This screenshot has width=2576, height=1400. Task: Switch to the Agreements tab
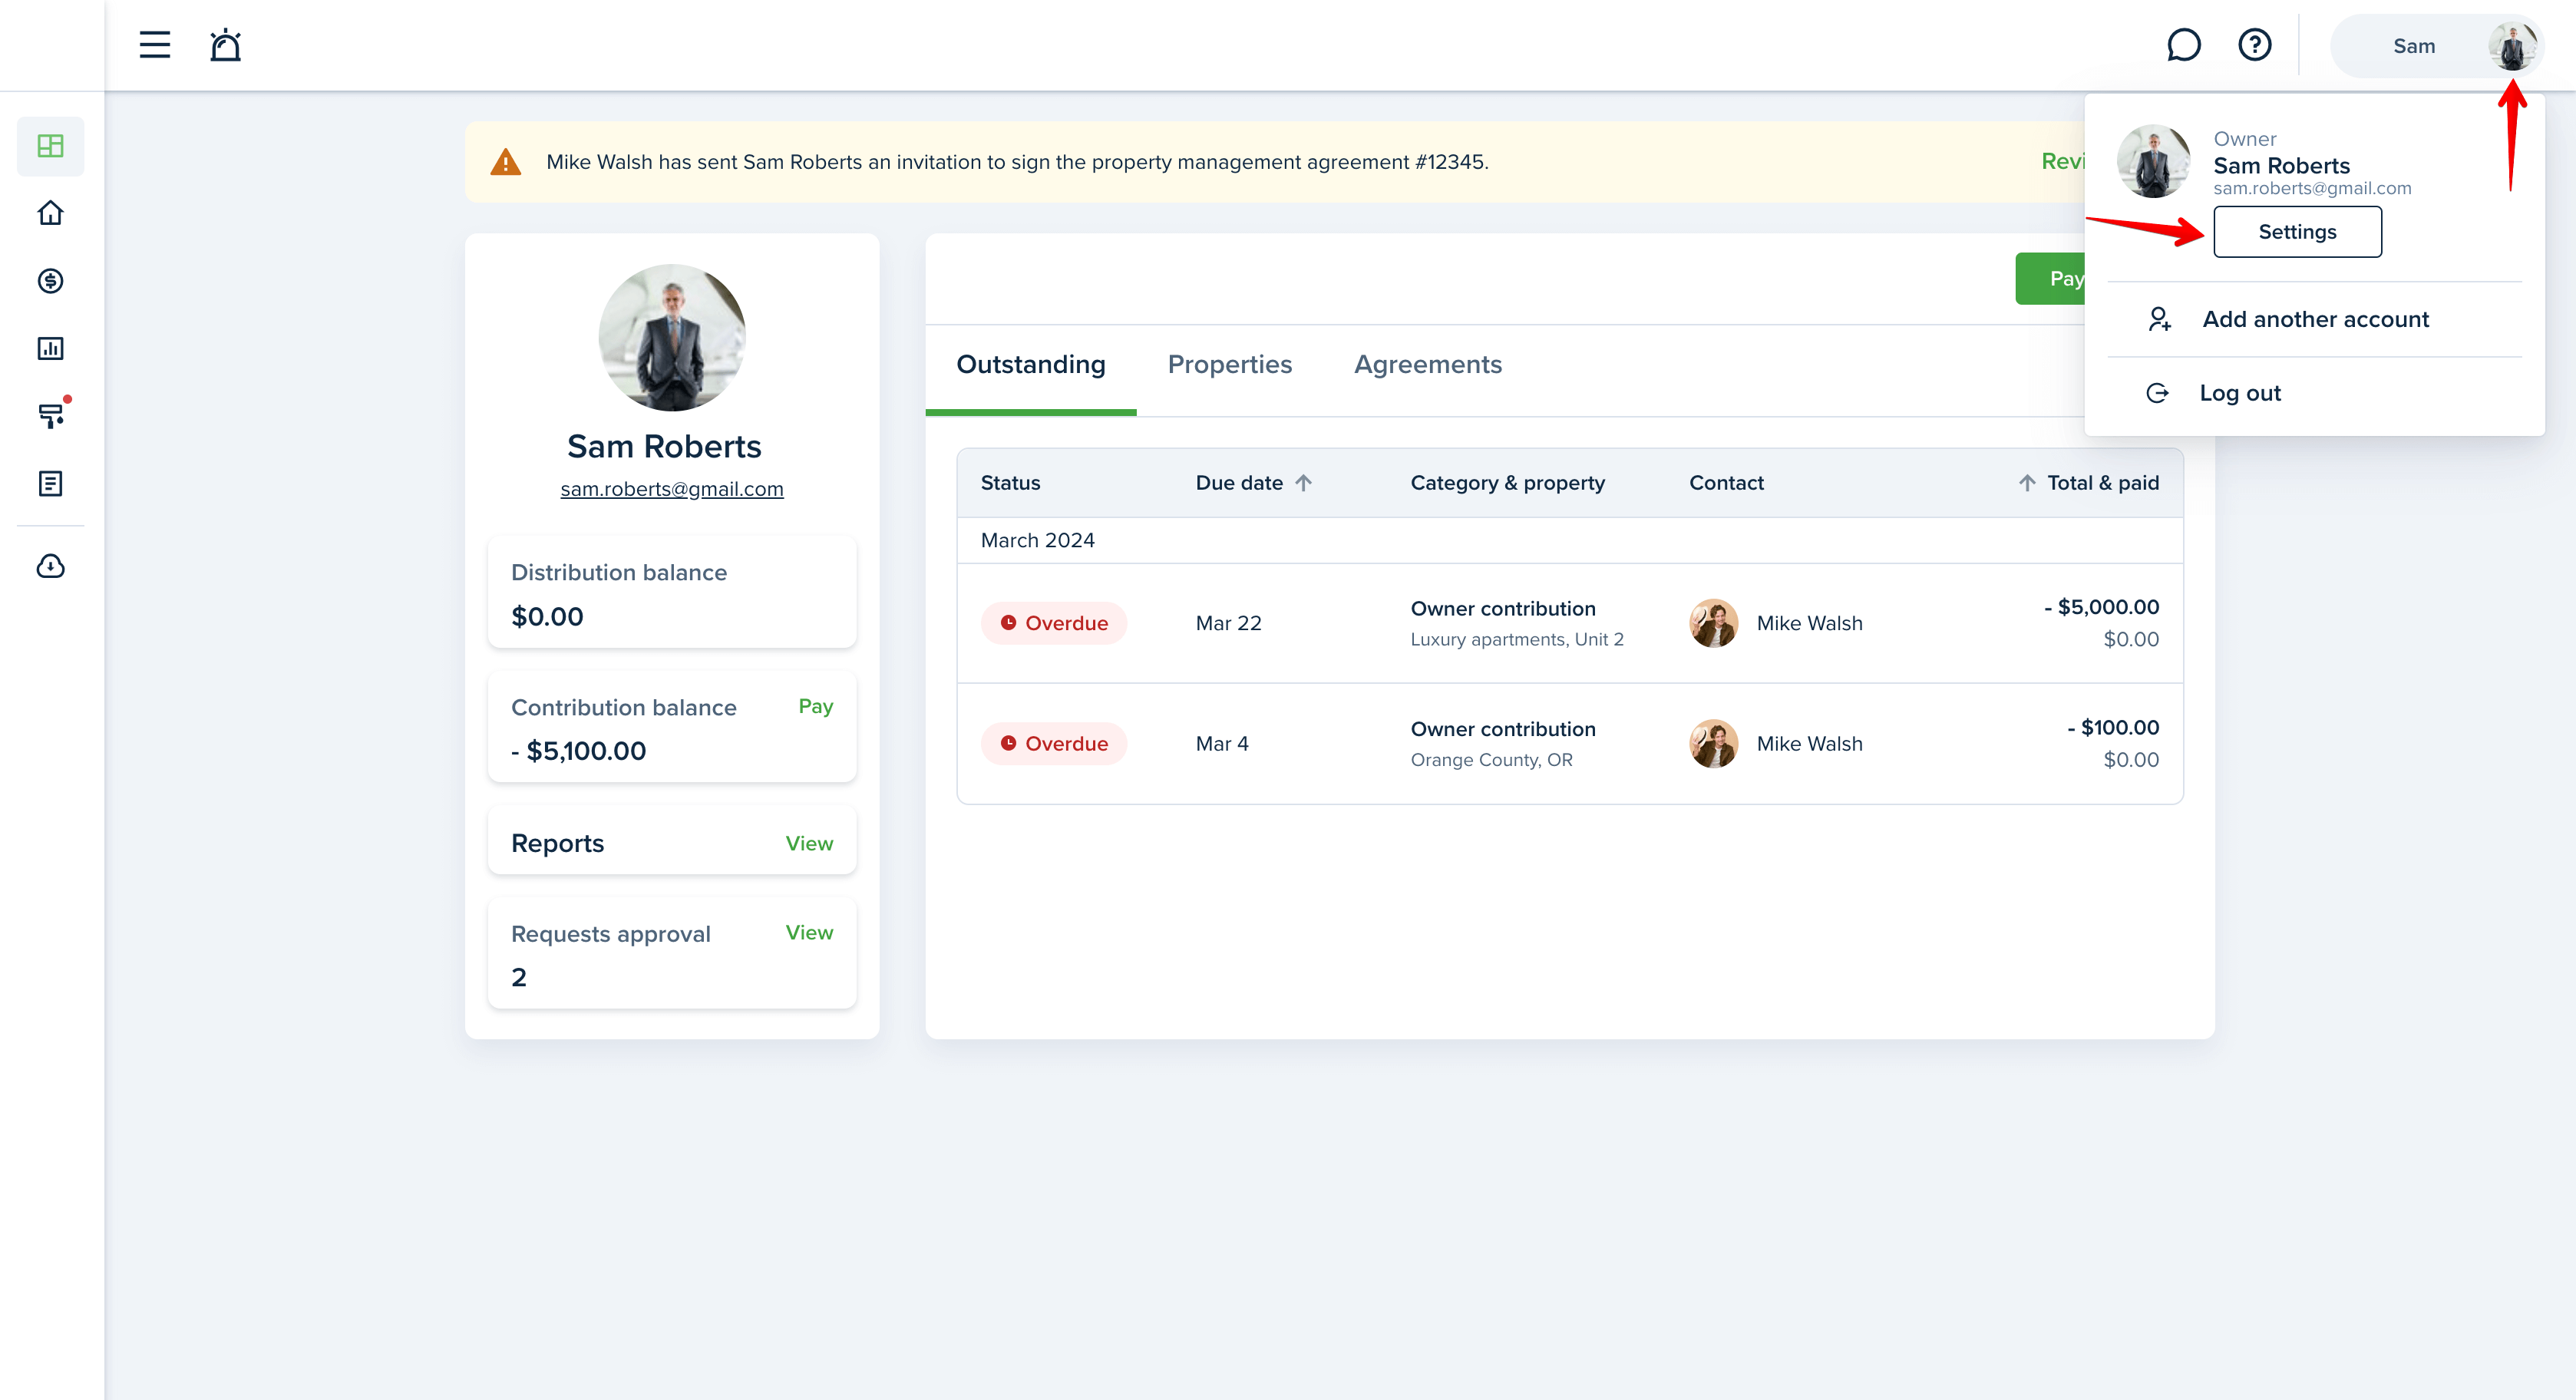point(1428,365)
